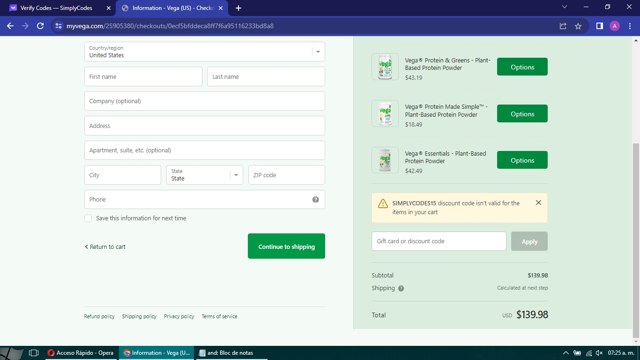
Task: Open the browser side panel icon
Action: pos(599,26)
